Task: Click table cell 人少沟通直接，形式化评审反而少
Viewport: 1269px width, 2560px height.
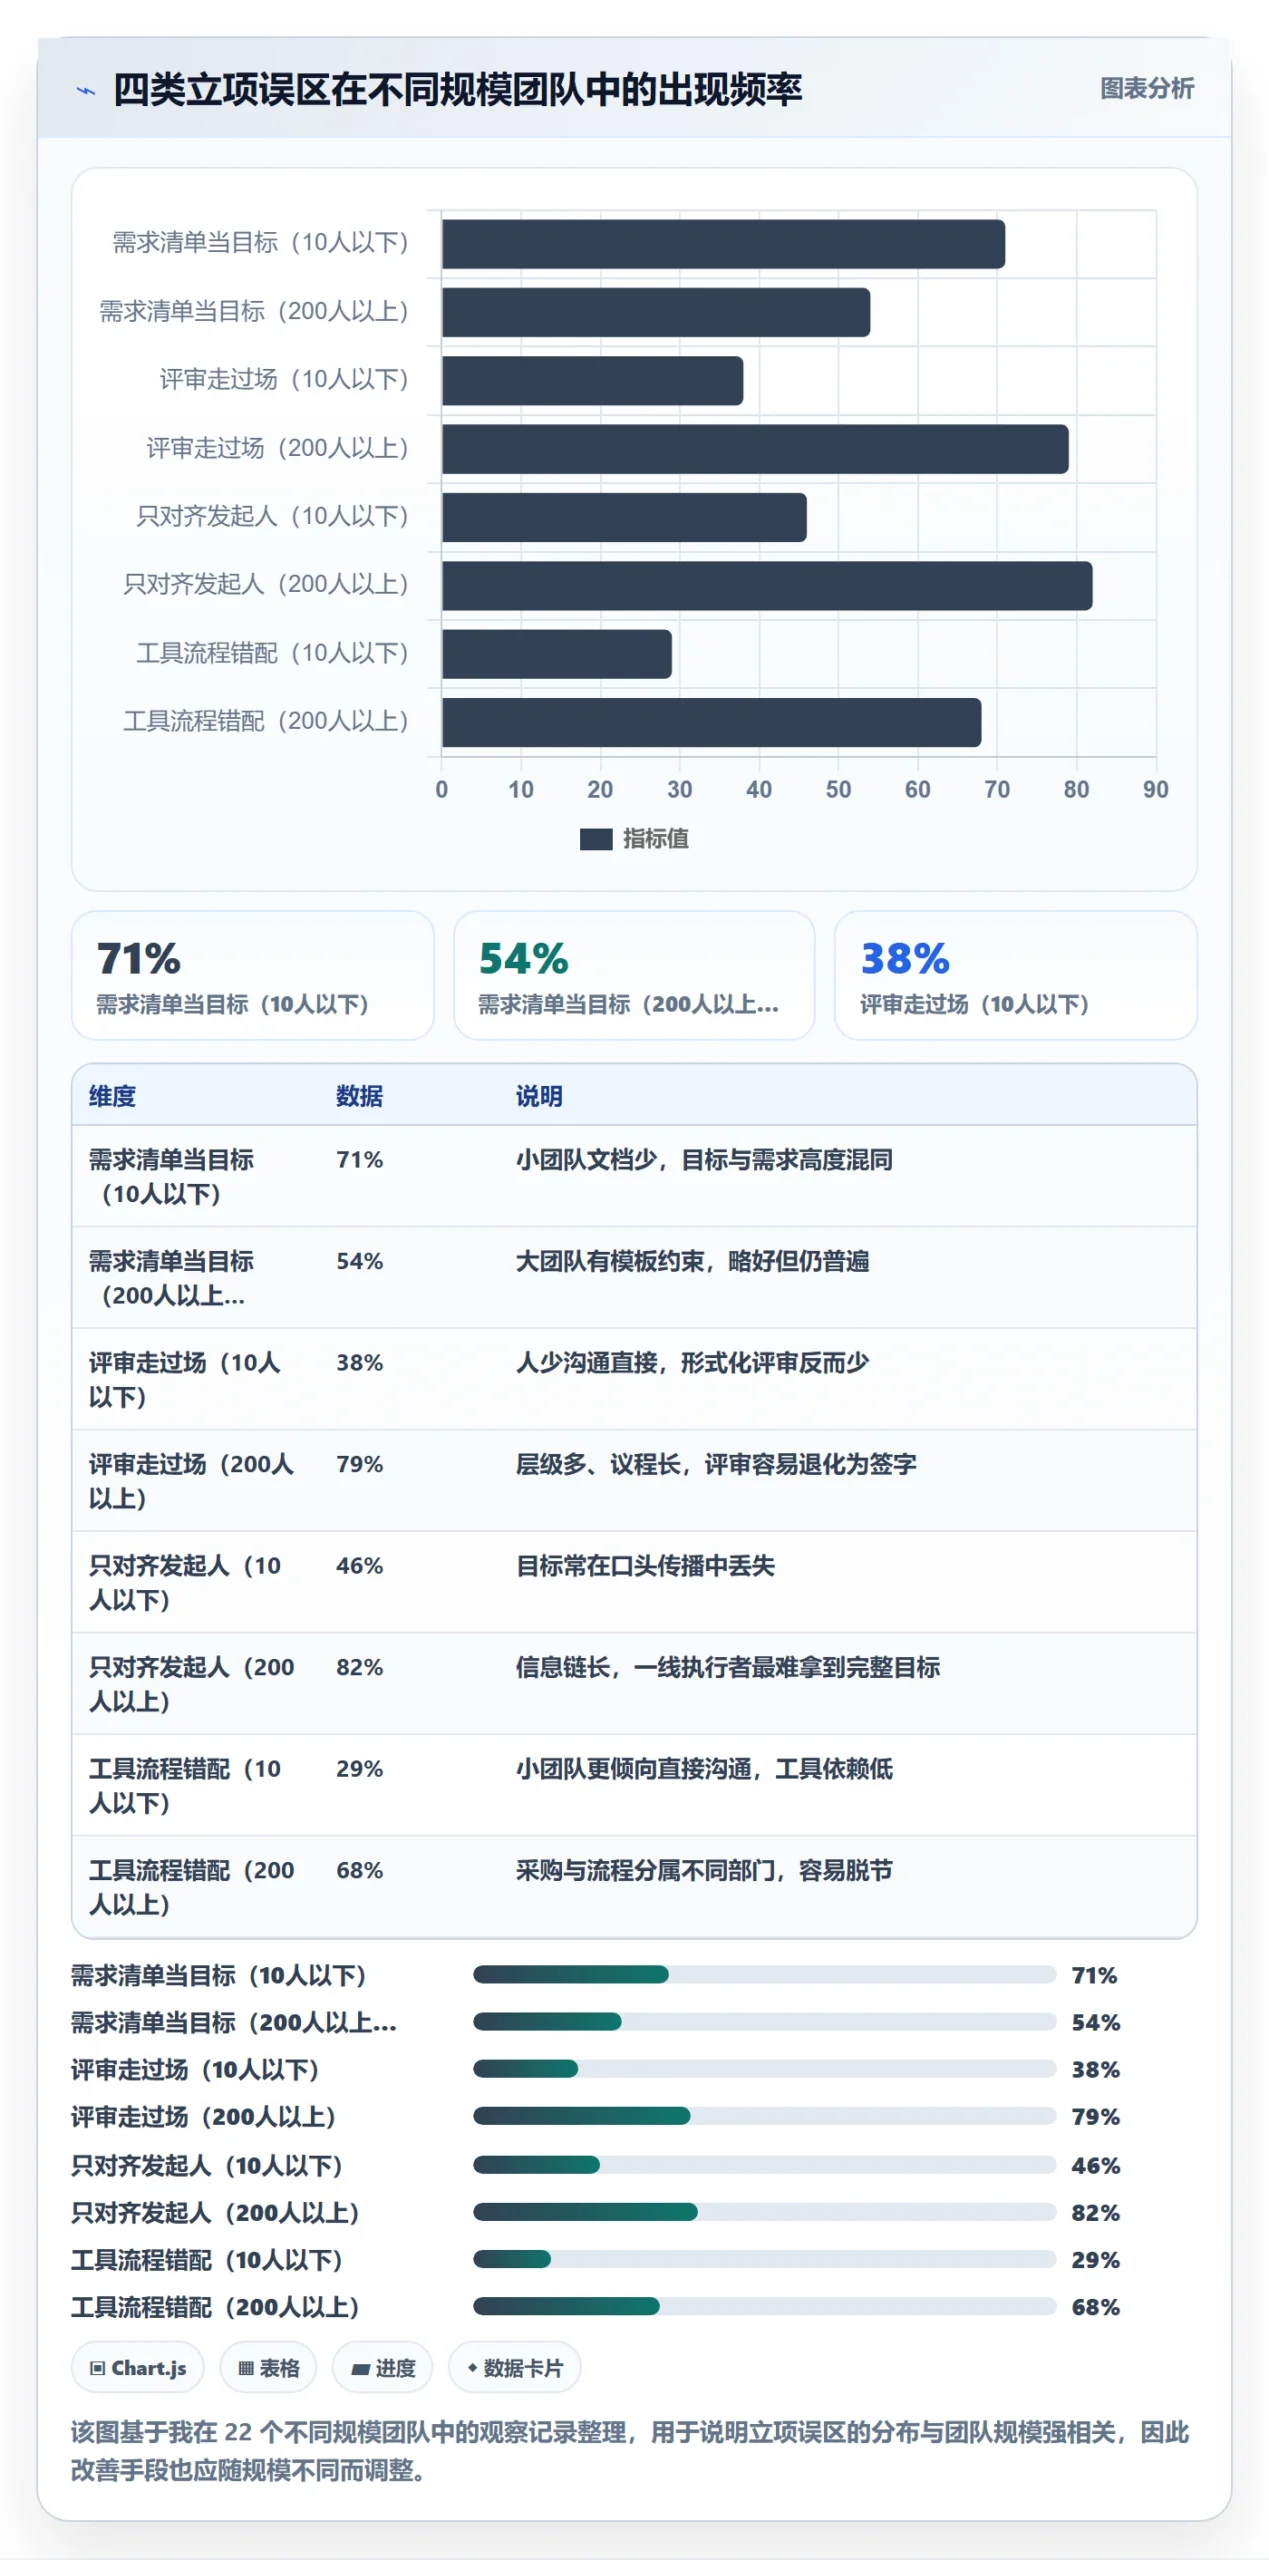Action: pos(692,1363)
